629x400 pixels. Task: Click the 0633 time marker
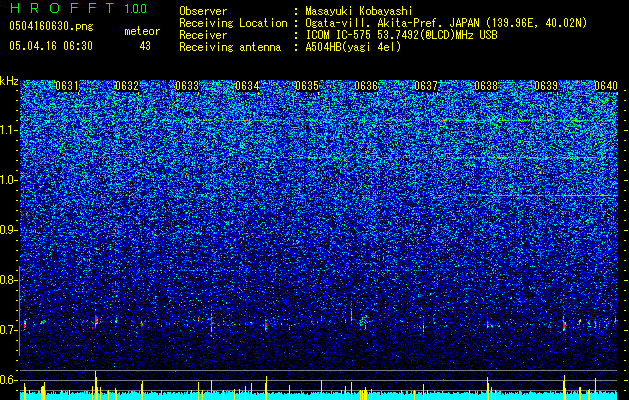coord(187,86)
